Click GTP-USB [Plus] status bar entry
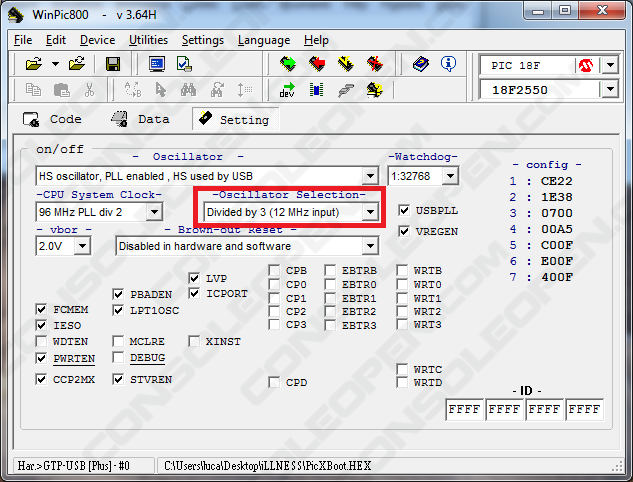The width and height of the screenshot is (633, 482). pyautogui.click(x=73, y=466)
